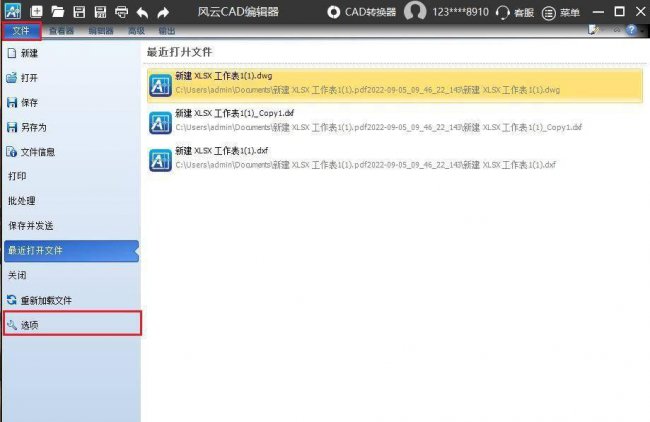
Task: Select the 文件 ribbon tab
Action: click(x=21, y=31)
